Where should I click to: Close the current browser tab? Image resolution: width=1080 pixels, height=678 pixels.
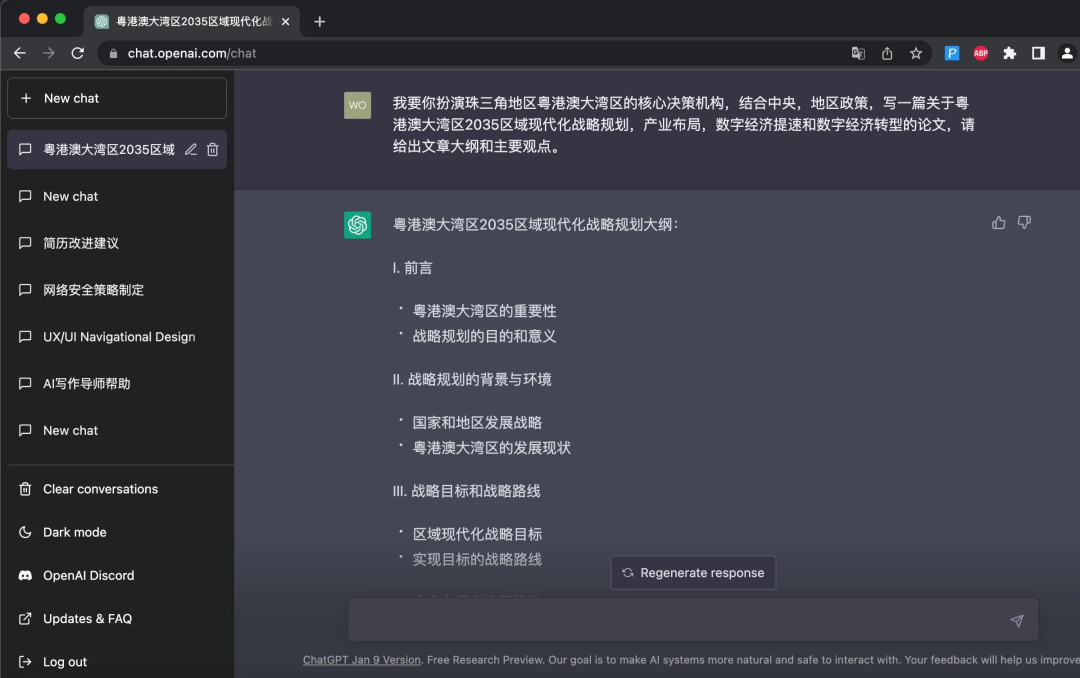point(285,21)
